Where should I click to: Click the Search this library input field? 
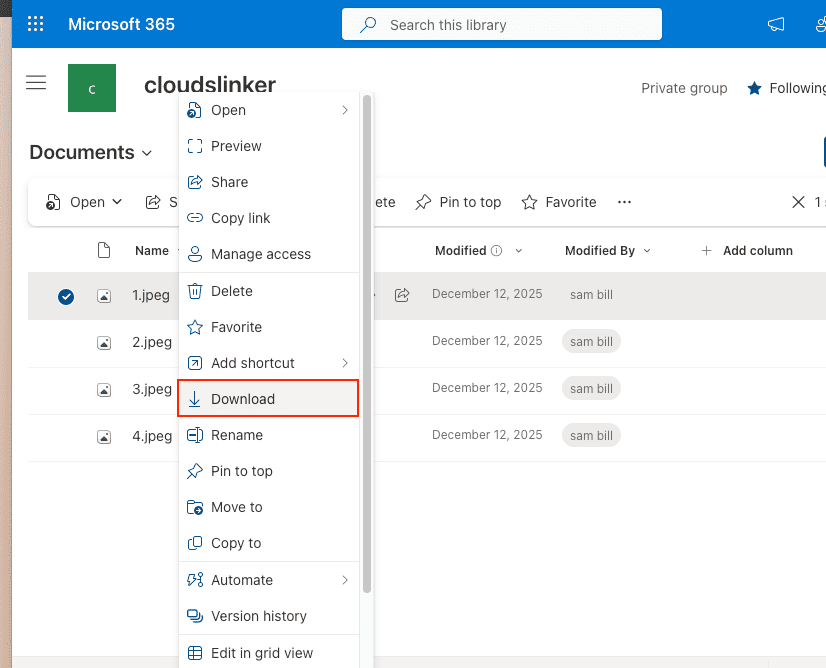pos(500,24)
